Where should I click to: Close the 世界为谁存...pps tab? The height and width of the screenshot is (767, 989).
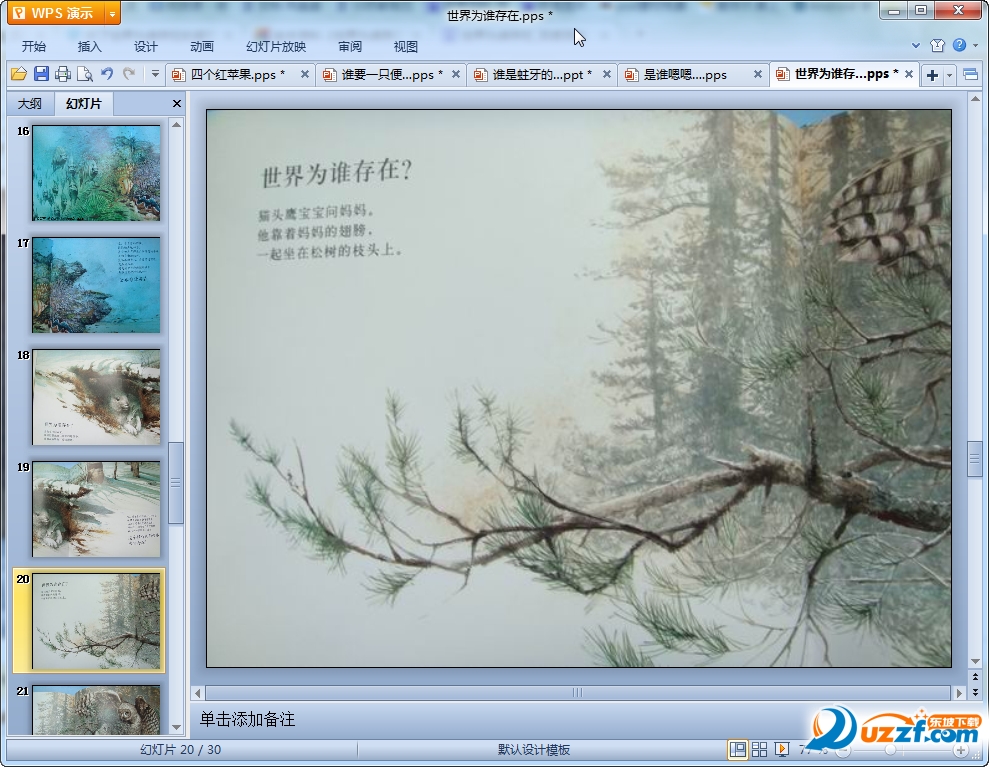pos(909,74)
